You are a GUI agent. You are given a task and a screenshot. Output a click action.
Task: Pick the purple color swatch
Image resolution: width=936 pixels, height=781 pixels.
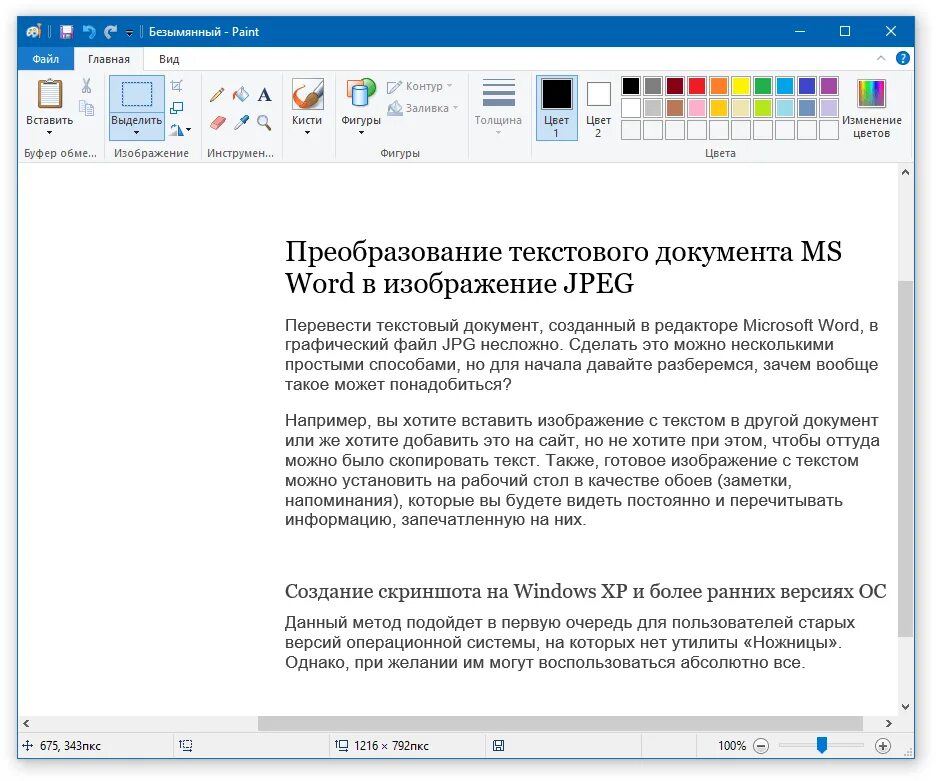pos(829,86)
